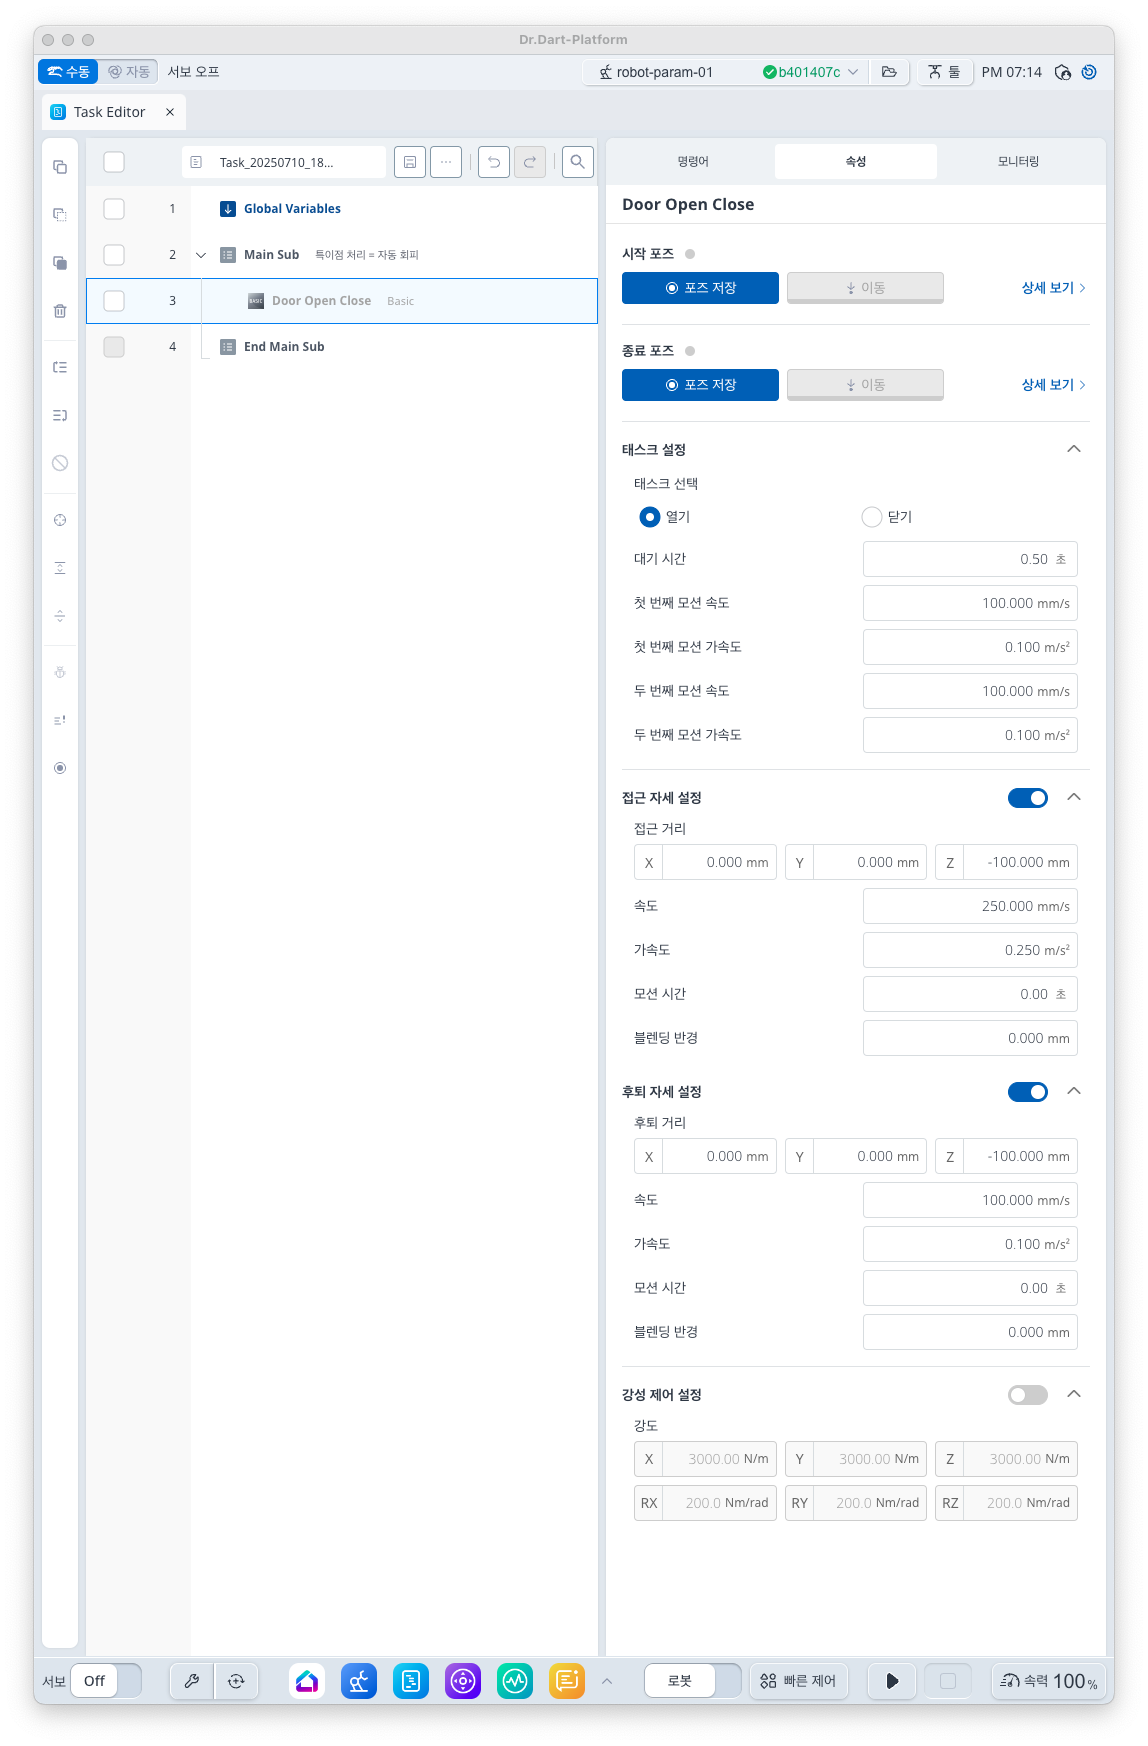
Task: Switch to the 모니터링 tab
Action: [x=1018, y=162]
